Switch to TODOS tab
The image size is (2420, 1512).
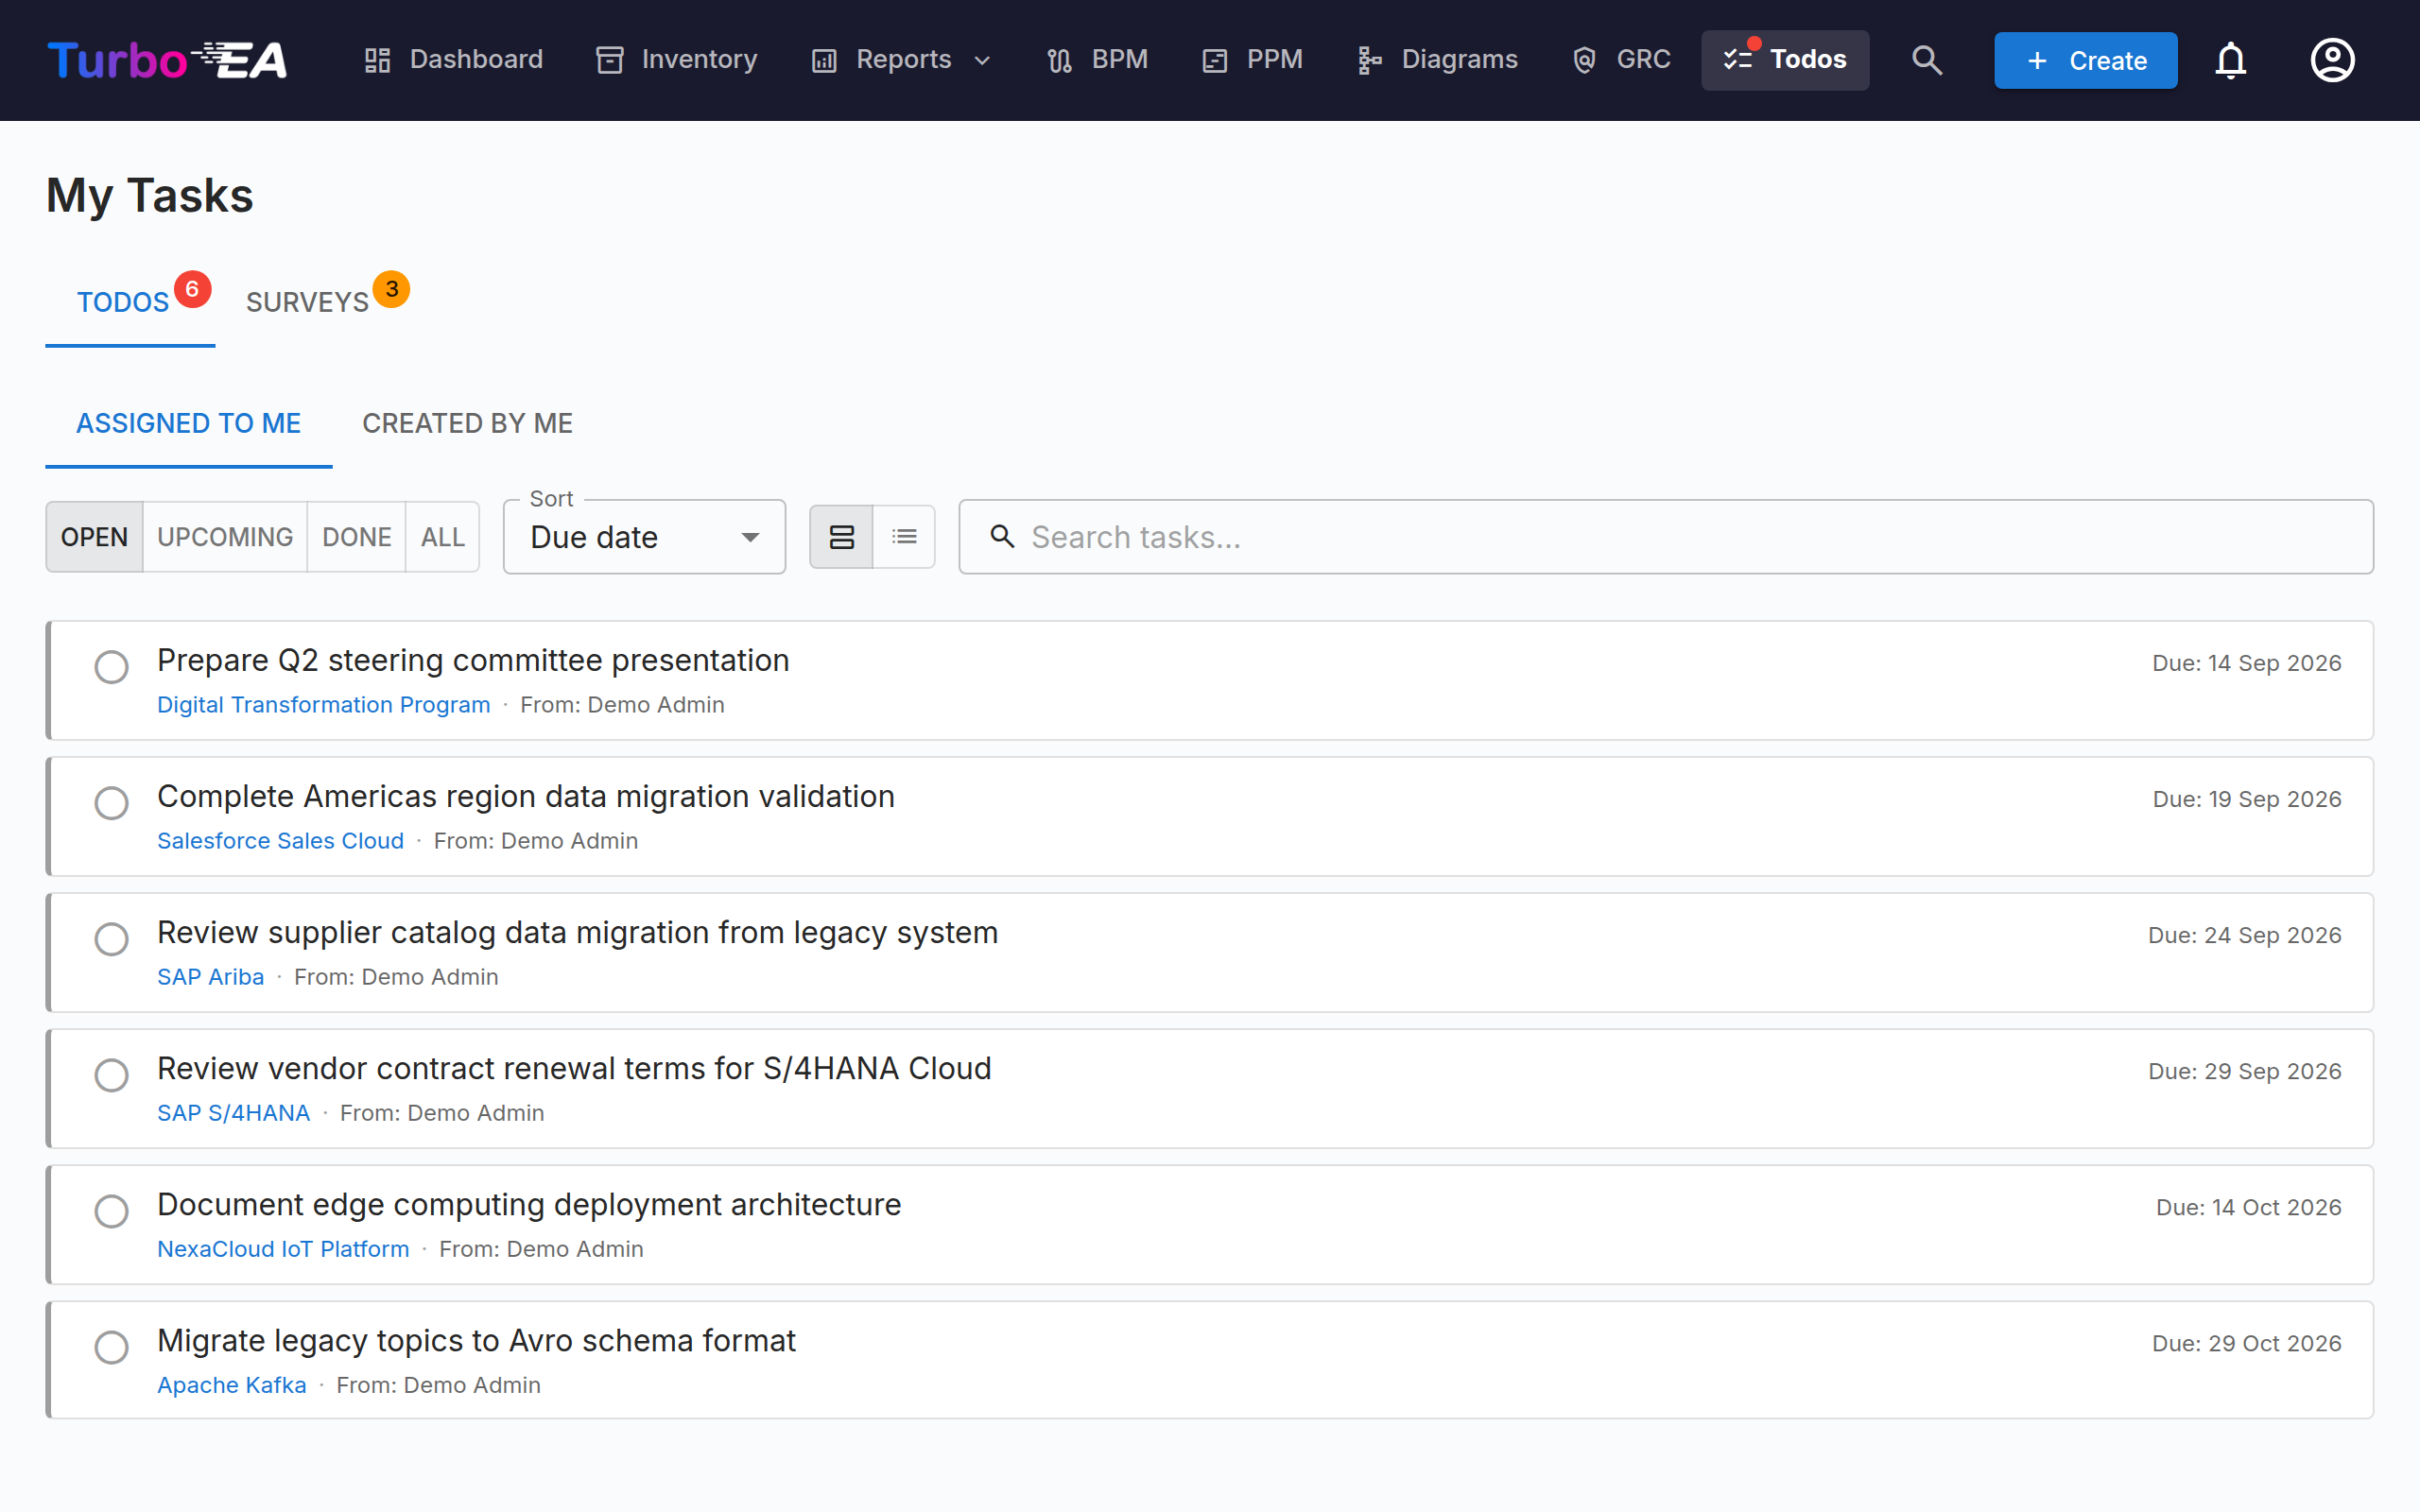[x=130, y=302]
